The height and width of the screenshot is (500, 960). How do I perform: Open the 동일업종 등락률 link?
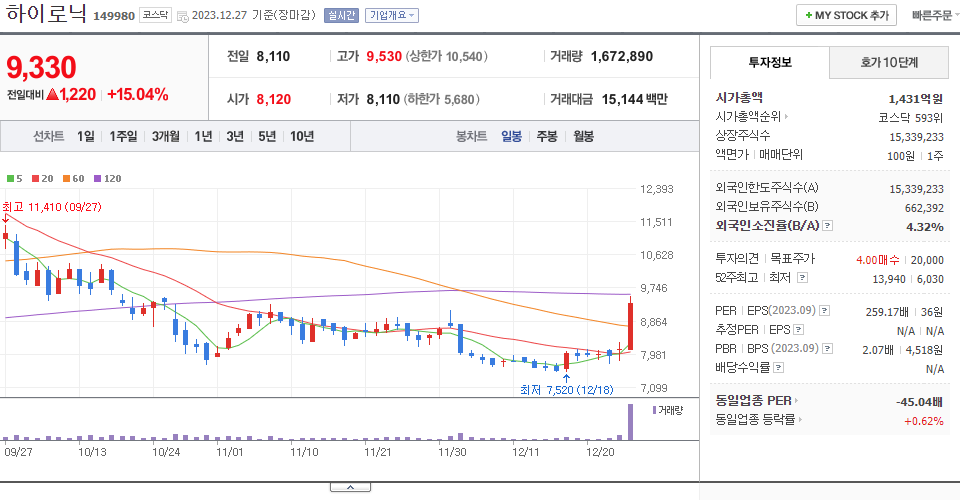(x=759, y=420)
